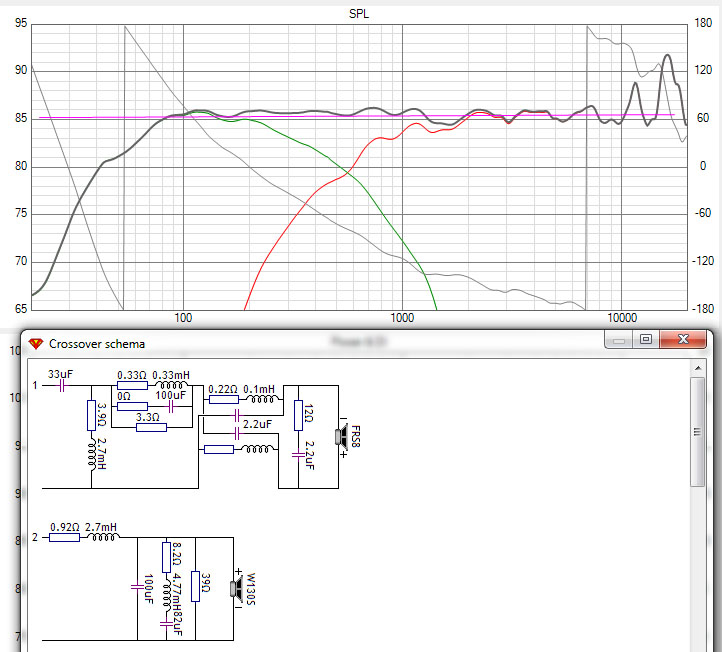Viewport: 722px width, 652px height.
Task: Click the W130S woofer driver symbol
Action: pyautogui.click(x=236, y=588)
